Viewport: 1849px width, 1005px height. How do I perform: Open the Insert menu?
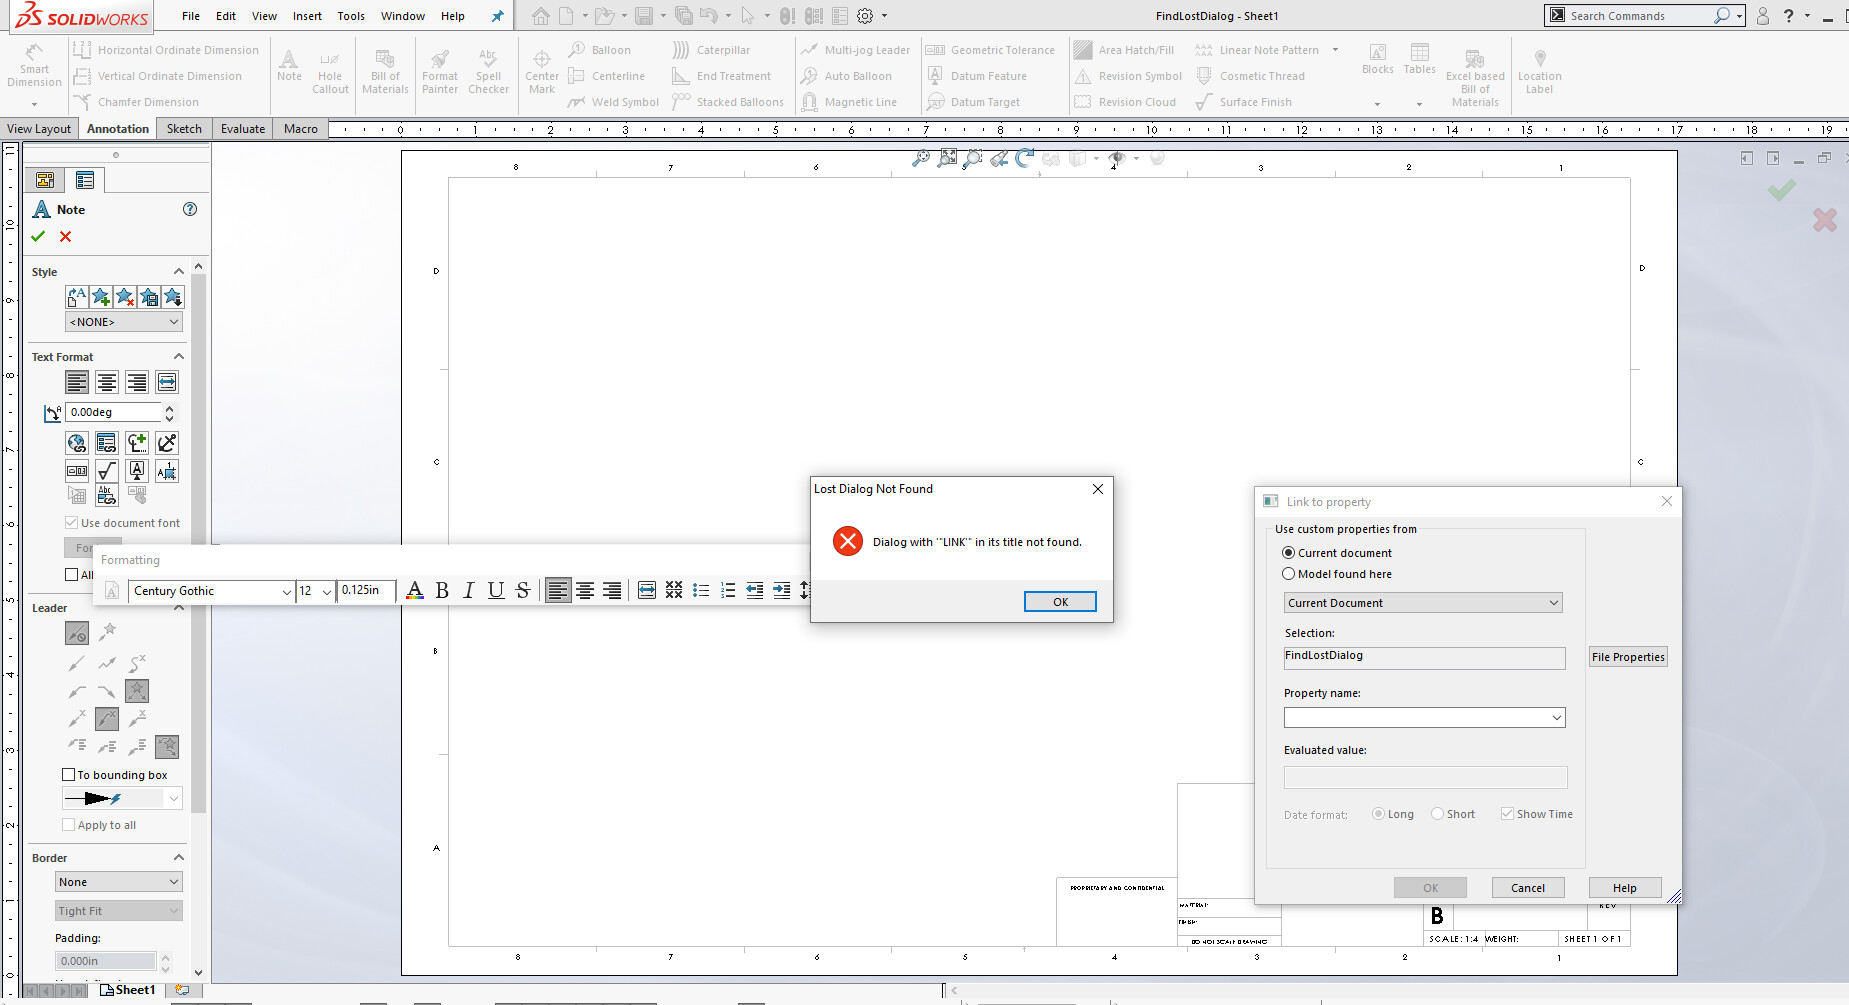[x=307, y=16]
